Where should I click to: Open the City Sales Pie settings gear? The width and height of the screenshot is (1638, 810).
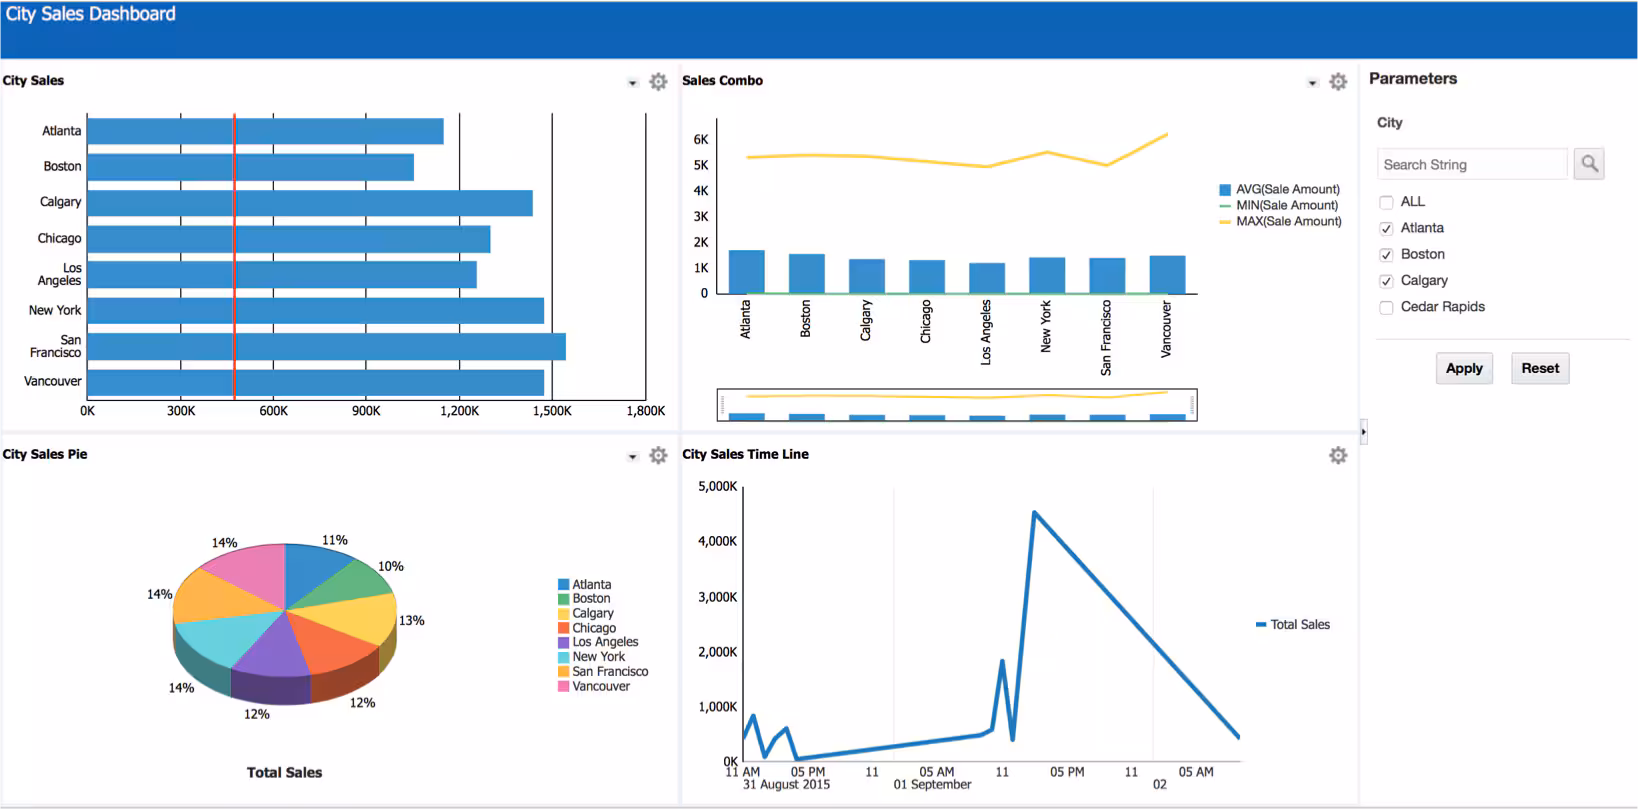tap(658, 456)
